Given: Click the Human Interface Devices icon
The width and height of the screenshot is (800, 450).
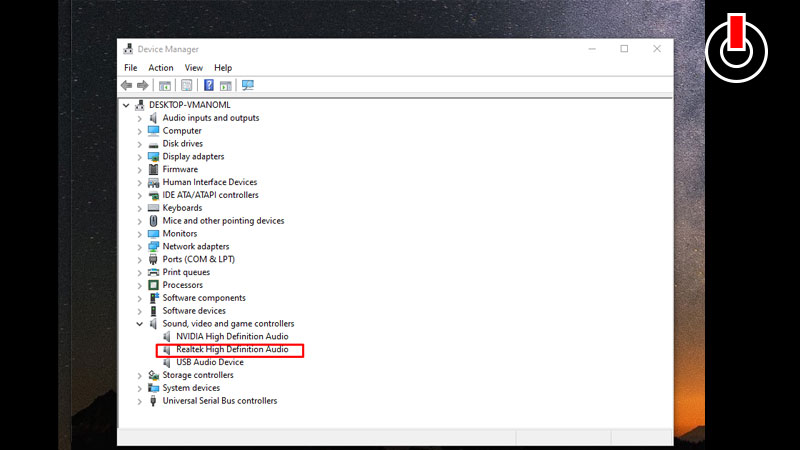Looking at the screenshot, I should pyautogui.click(x=153, y=182).
